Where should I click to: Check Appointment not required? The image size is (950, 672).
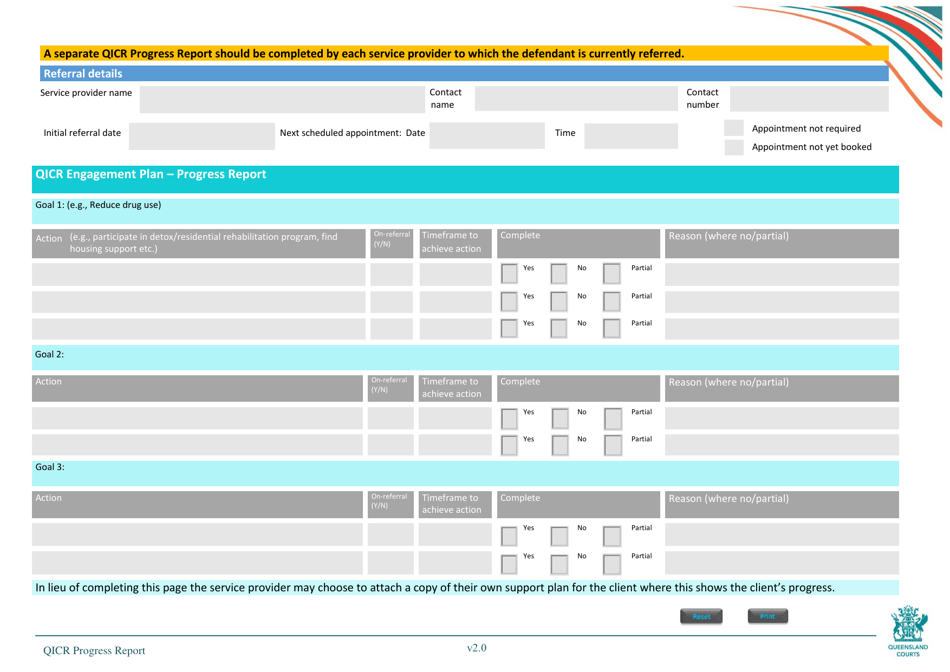tap(733, 128)
